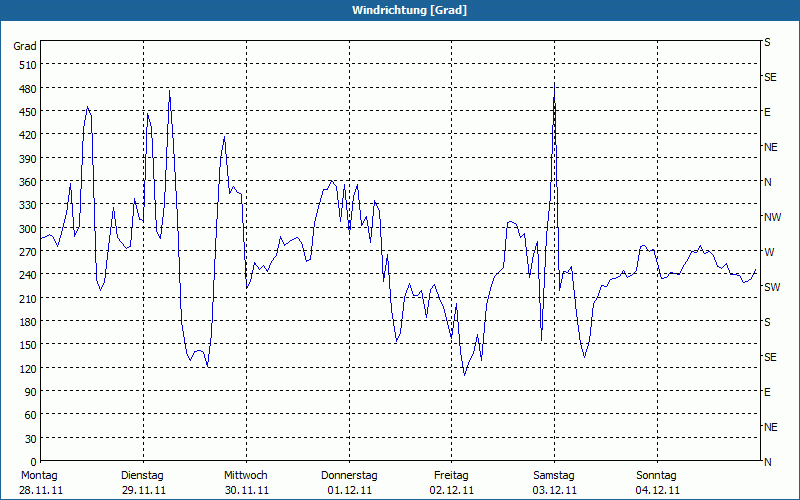Screen dimensions: 800x500
Task: Click the date 30.11.11
Action: click(247, 491)
